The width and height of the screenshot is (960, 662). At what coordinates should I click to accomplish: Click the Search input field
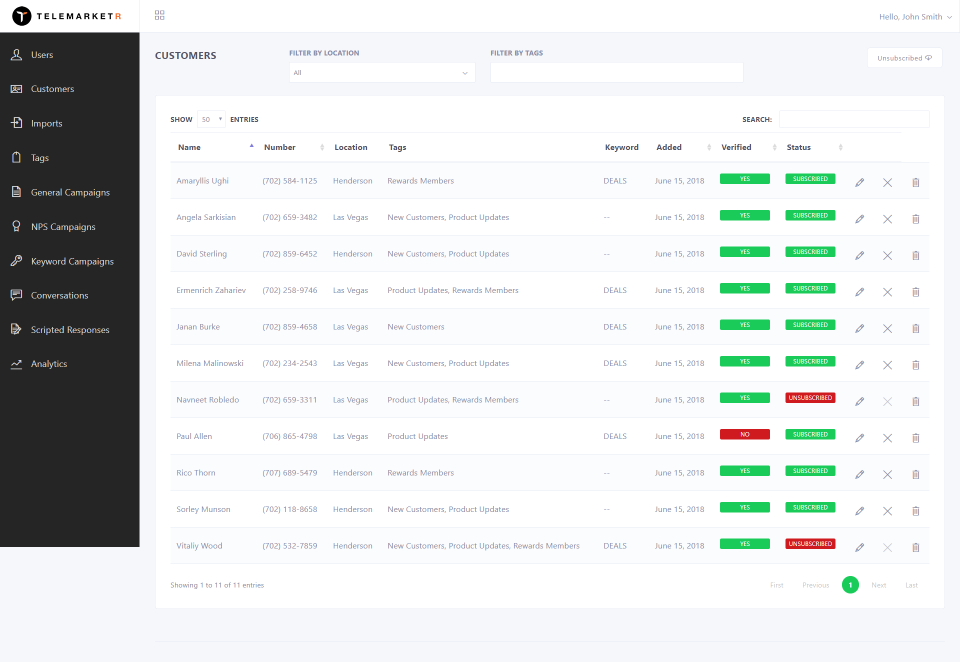(854, 119)
